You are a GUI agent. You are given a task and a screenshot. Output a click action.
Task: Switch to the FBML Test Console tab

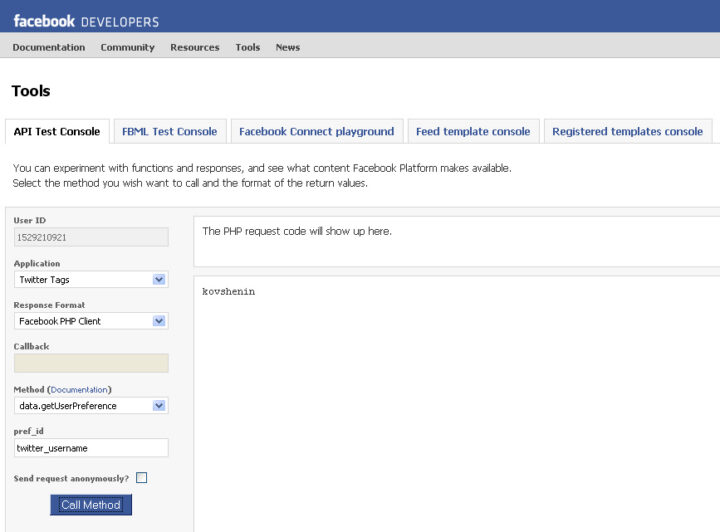tap(170, 132)
